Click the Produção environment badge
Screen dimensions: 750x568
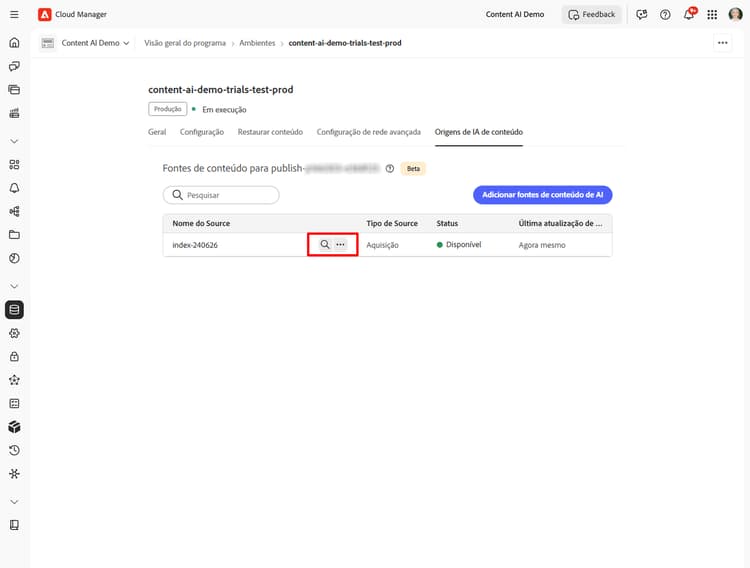point(167,109)
